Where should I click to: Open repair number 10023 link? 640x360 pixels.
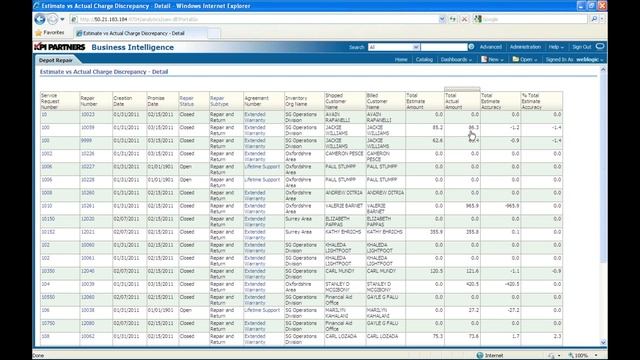88,115
